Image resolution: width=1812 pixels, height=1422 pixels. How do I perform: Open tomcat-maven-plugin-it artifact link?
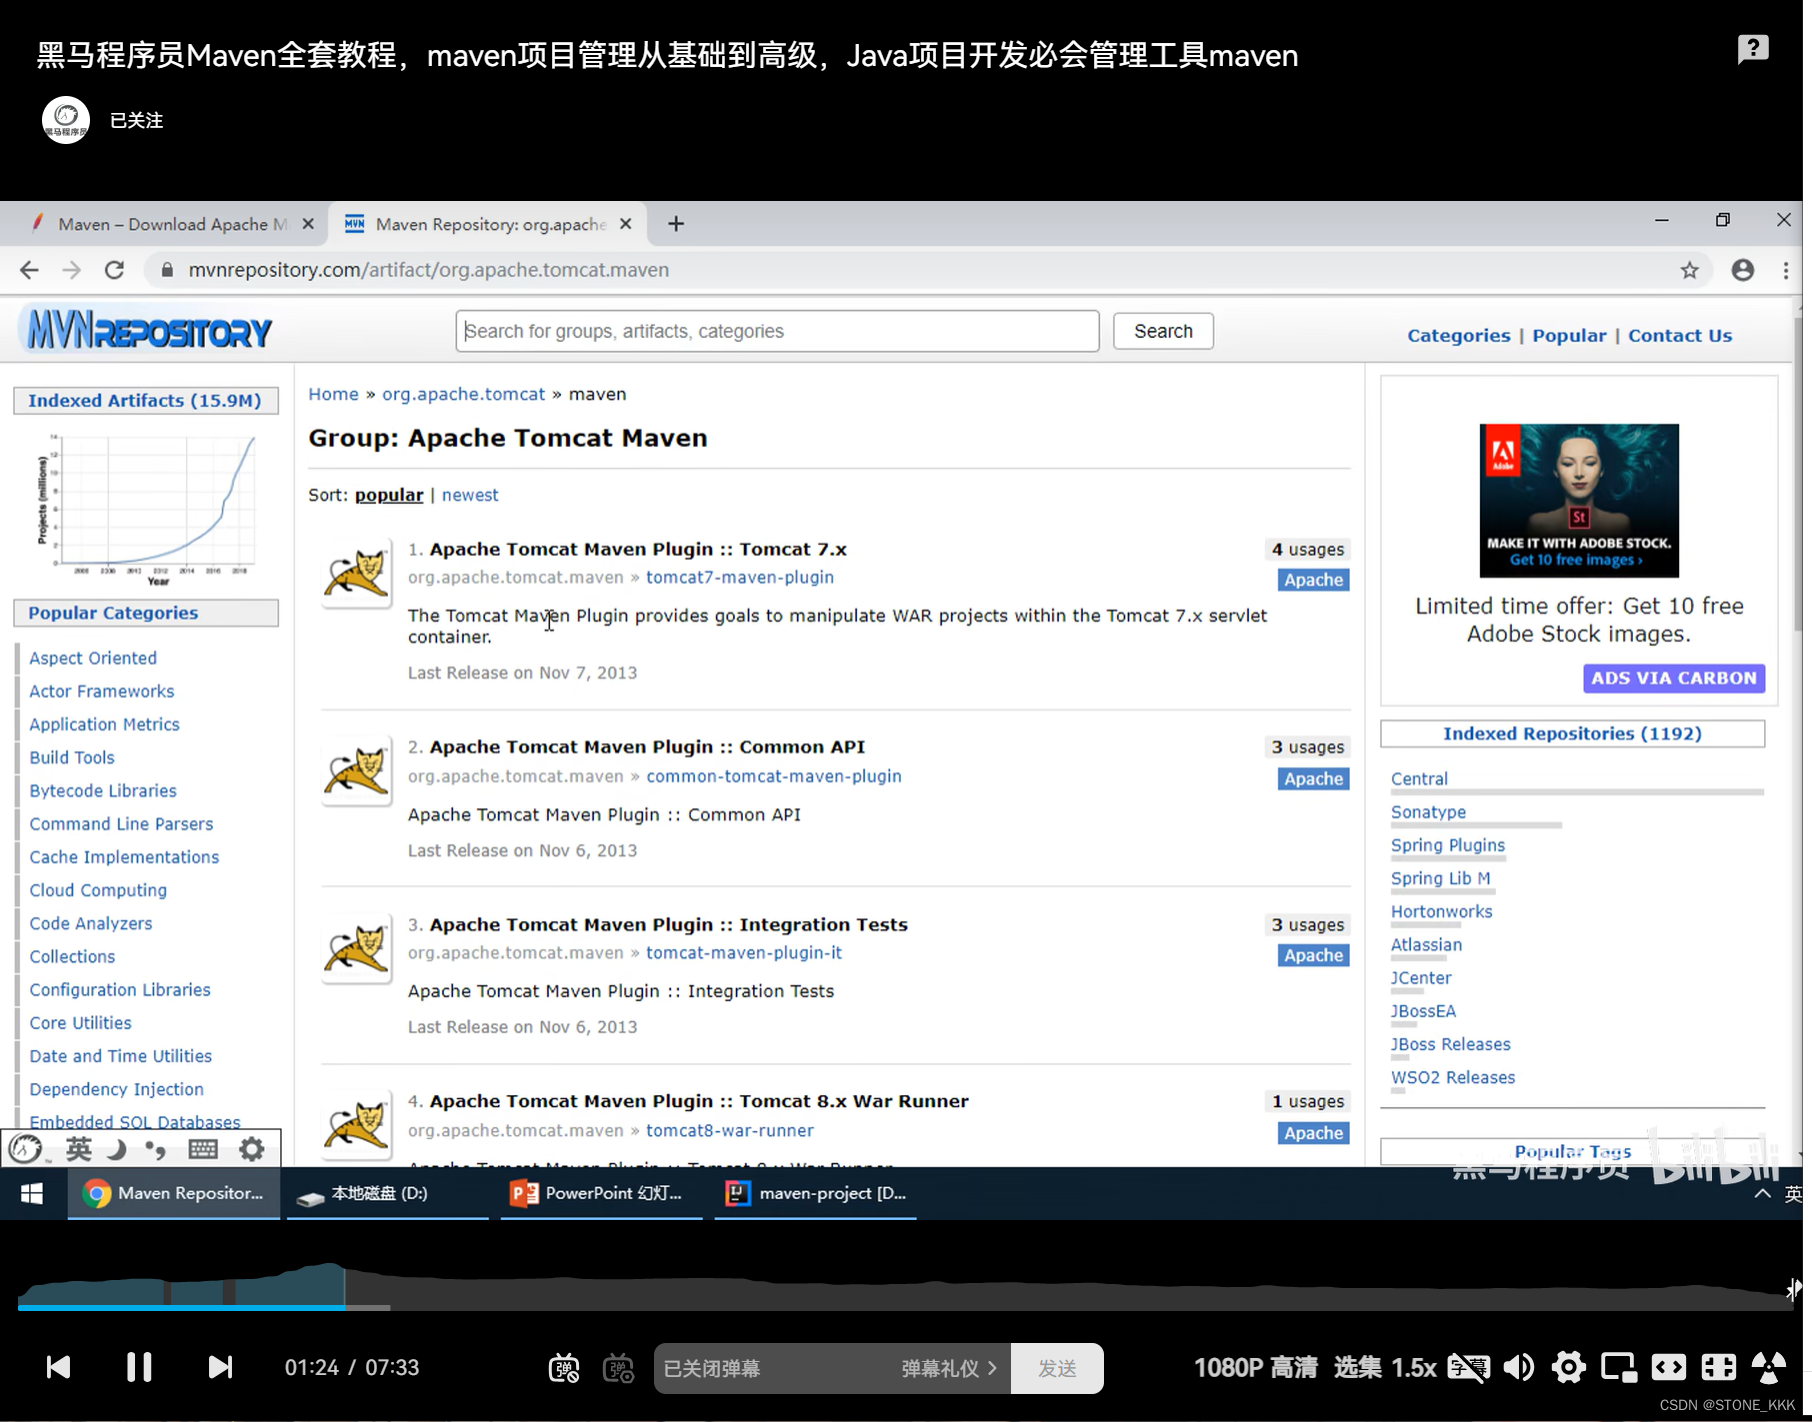(743, 953)
